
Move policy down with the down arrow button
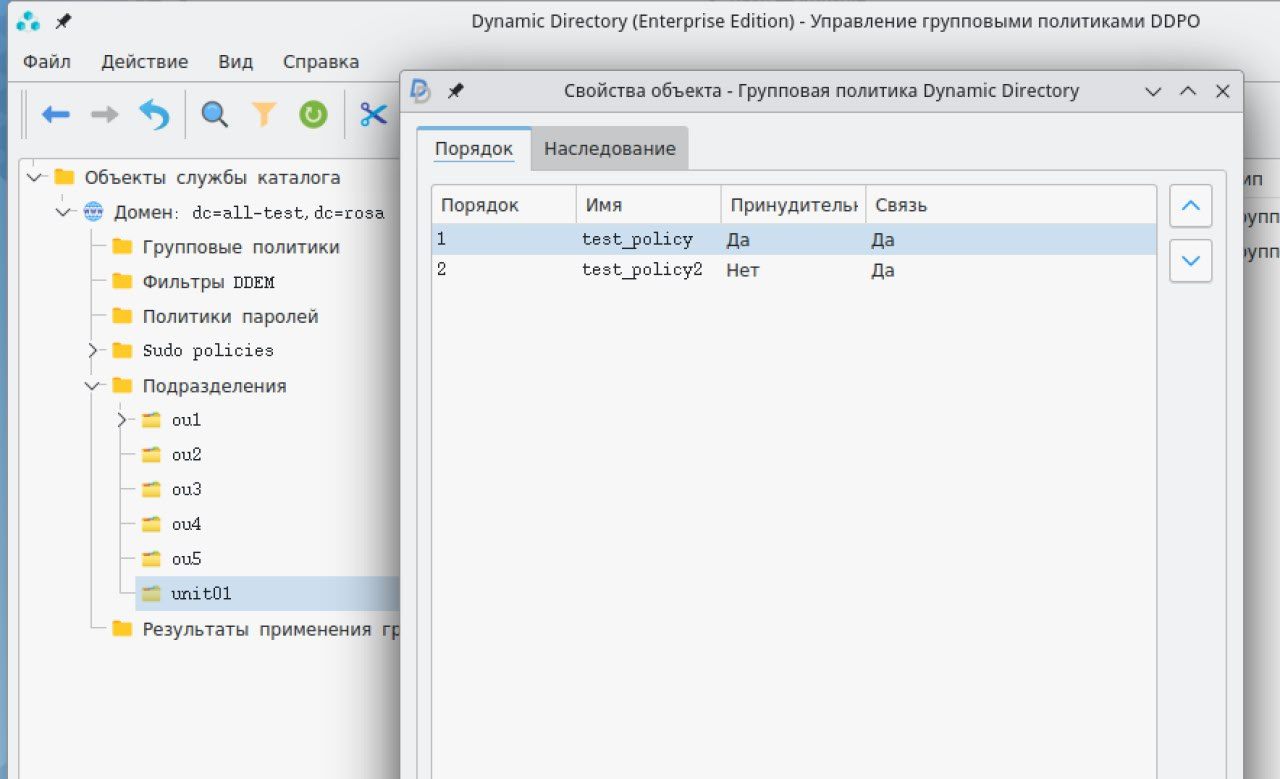[1190, 261]
